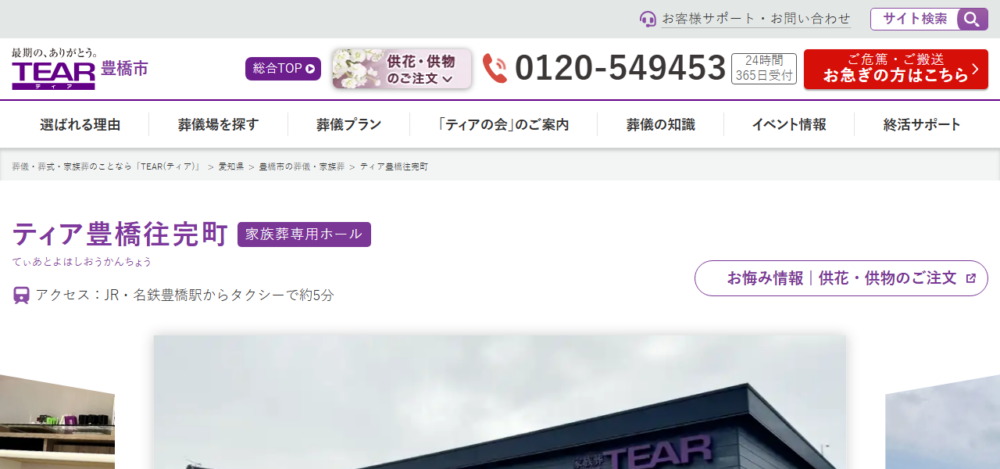Click breadcrumb 葬儀・葬式・家族葬のことなら「TEAR(ティア)」

pyautogui.click(x=107, y=167)
